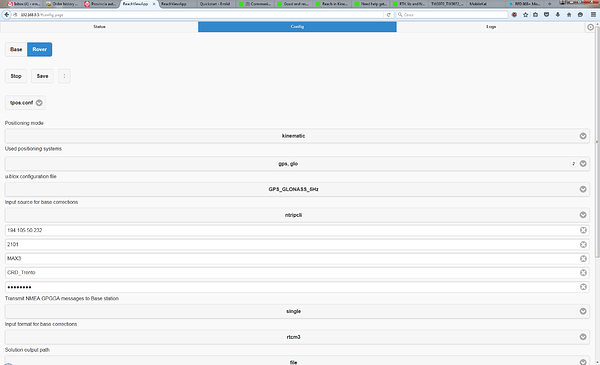The width and height of the screenshot is (600, 365).
Task: Switch to the RFD 868+ browser tab
Action: pyautogui.click(x=525, y=4)
